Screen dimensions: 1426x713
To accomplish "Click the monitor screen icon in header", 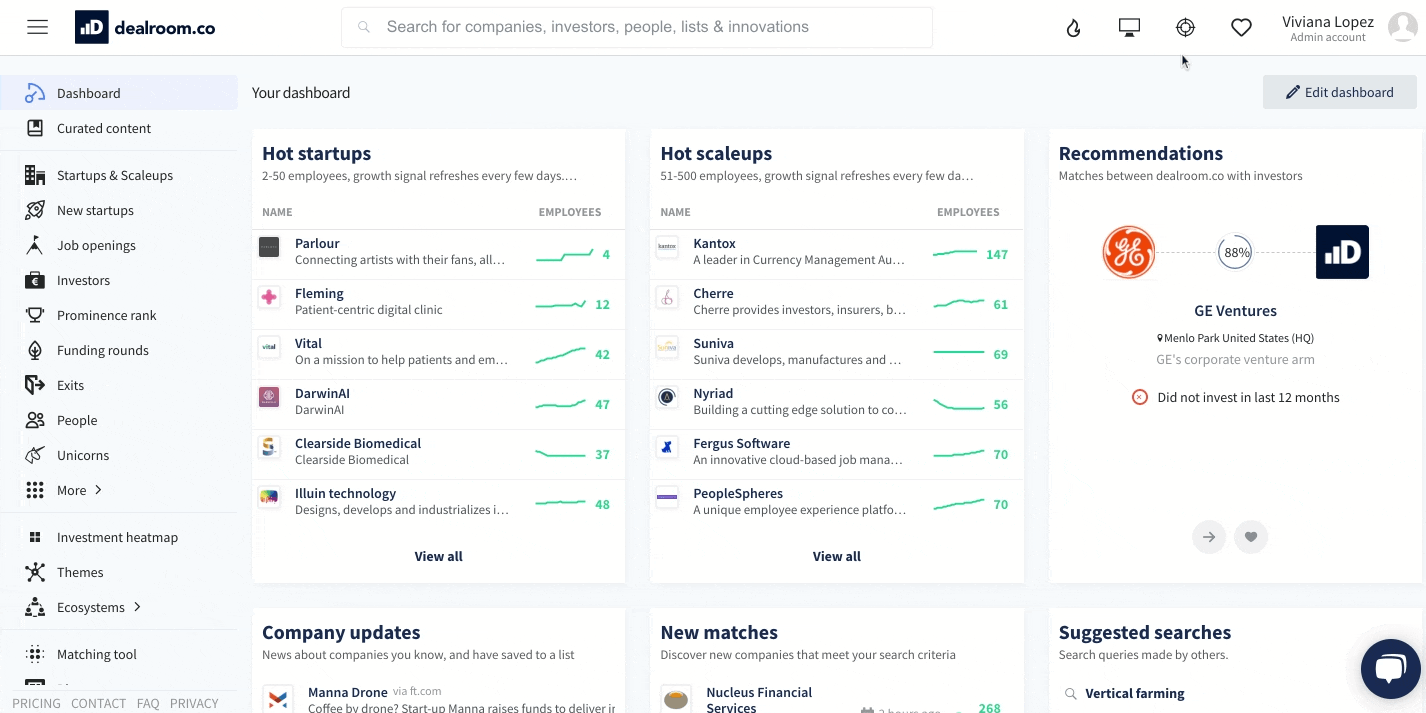I will point(1129,28).
